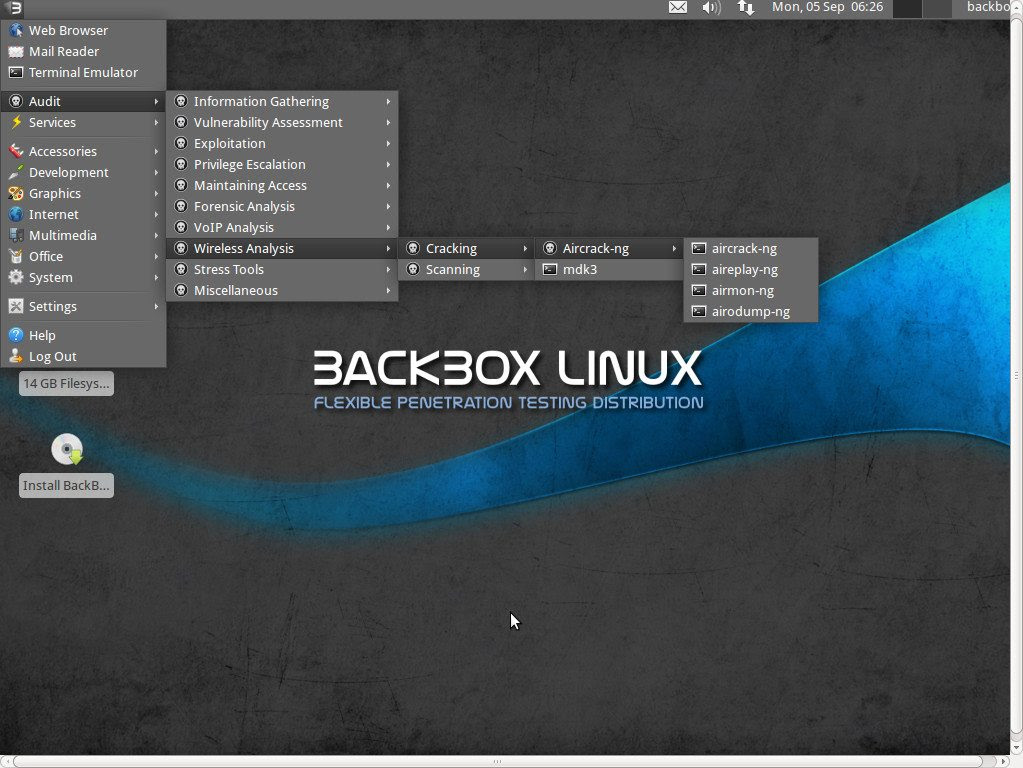Screen dimensions: 1023x768
Task: Switch to the second workspace in pager
Action: pos(938,8)
